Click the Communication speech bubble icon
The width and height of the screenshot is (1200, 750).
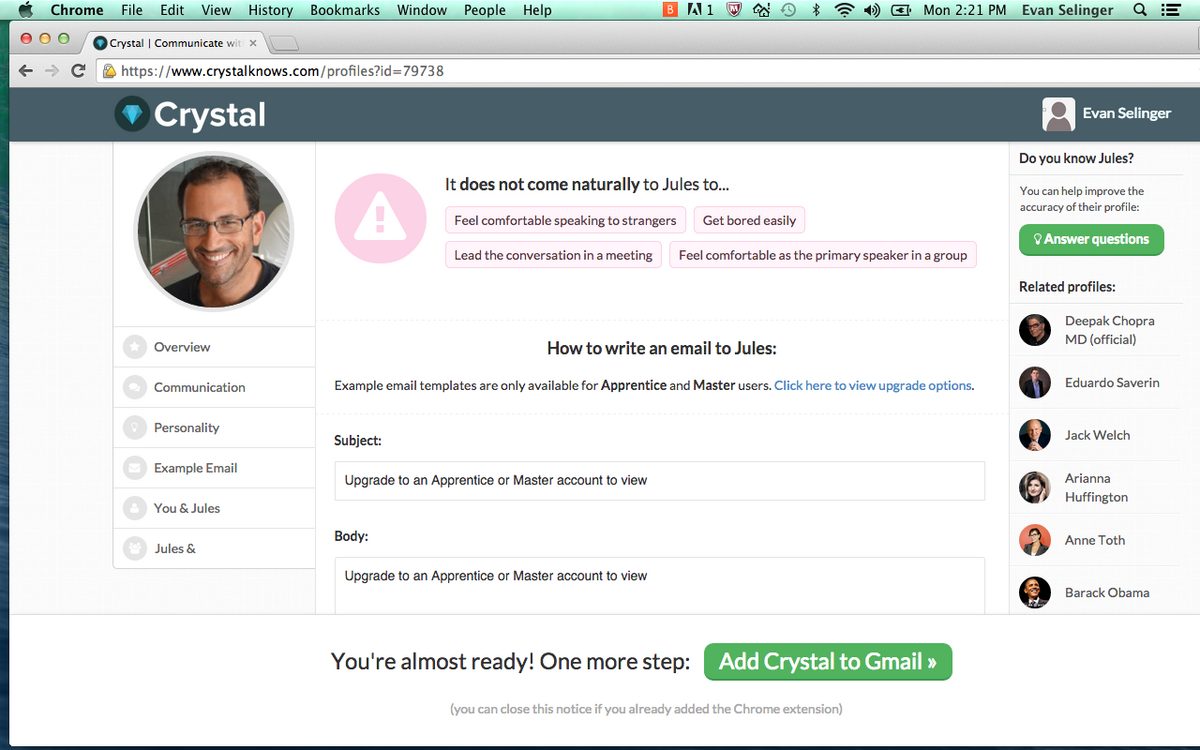coord(134,387)
